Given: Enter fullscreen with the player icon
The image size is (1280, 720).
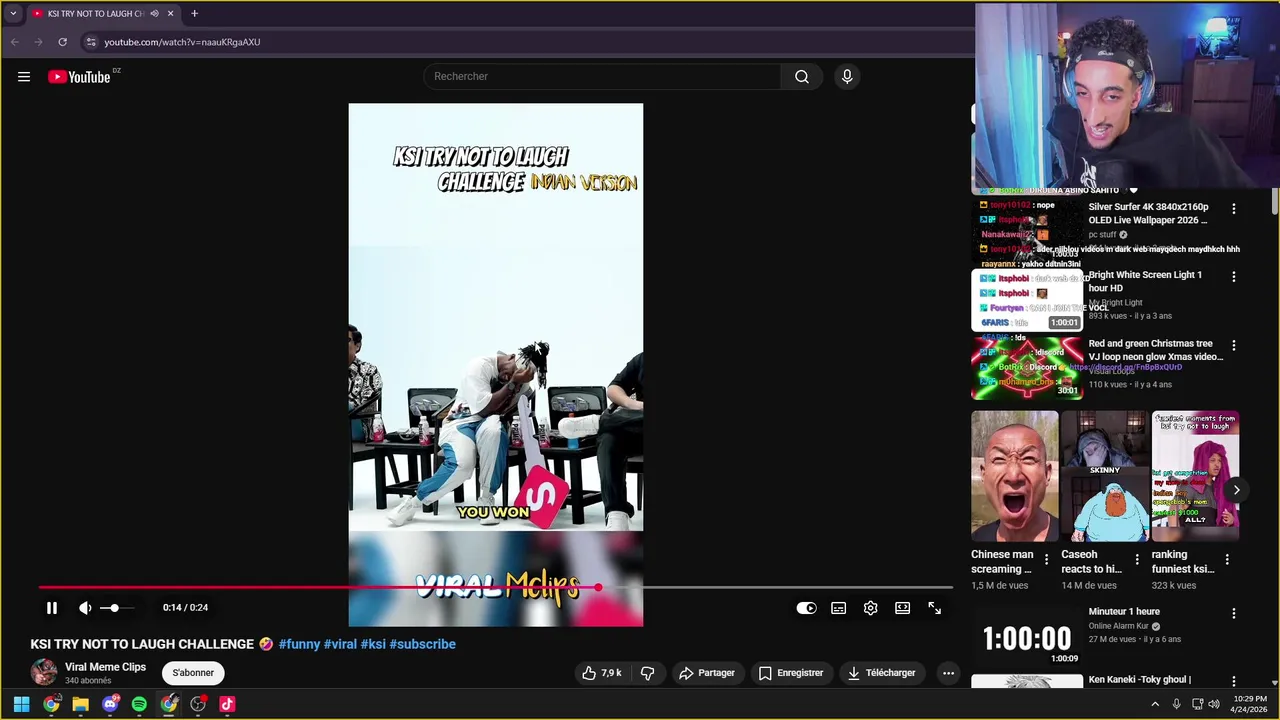Looking at the screenshot, I should (x=935, y=608).
